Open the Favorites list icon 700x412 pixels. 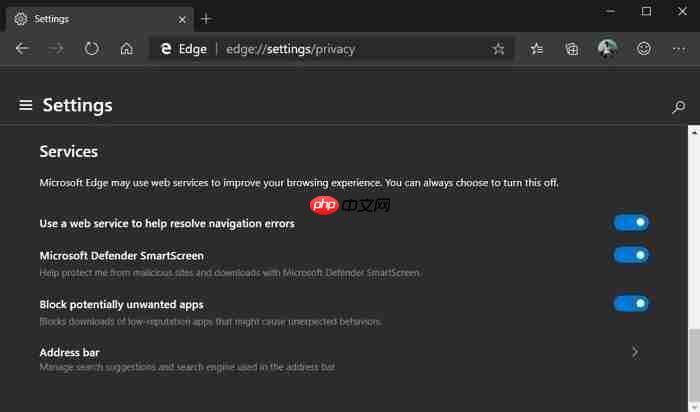tap(536, 49)
